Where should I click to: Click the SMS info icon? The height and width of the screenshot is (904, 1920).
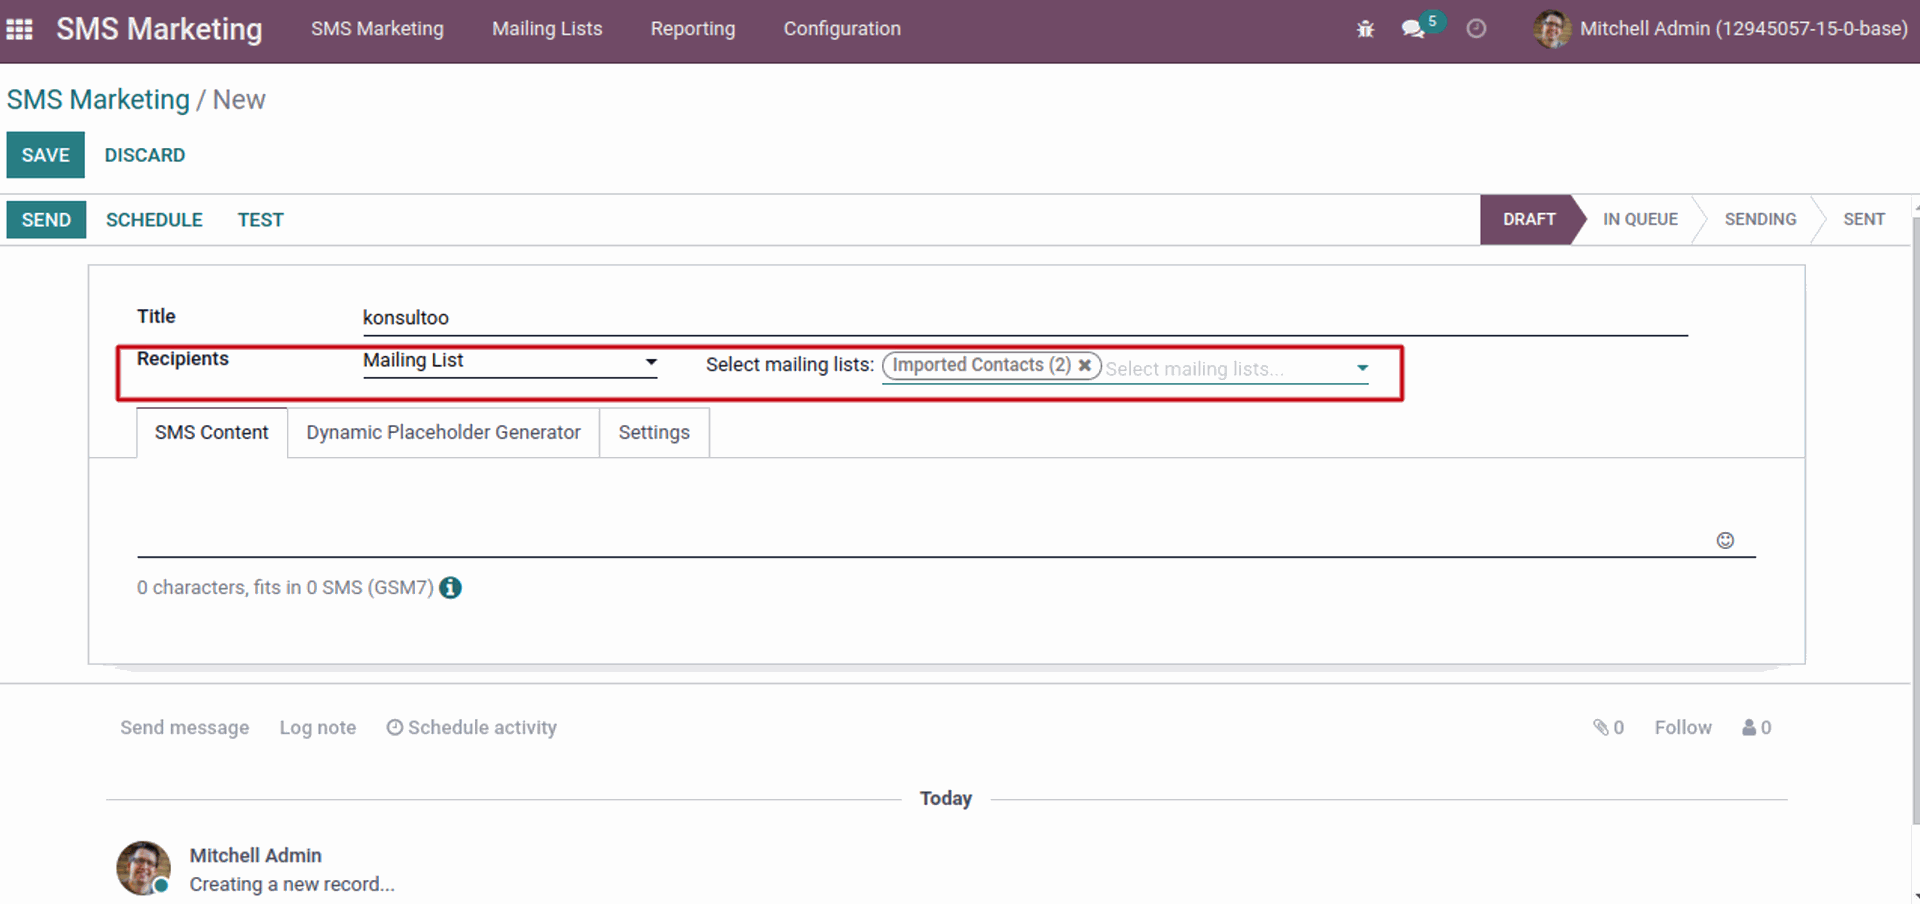(451, 588)
